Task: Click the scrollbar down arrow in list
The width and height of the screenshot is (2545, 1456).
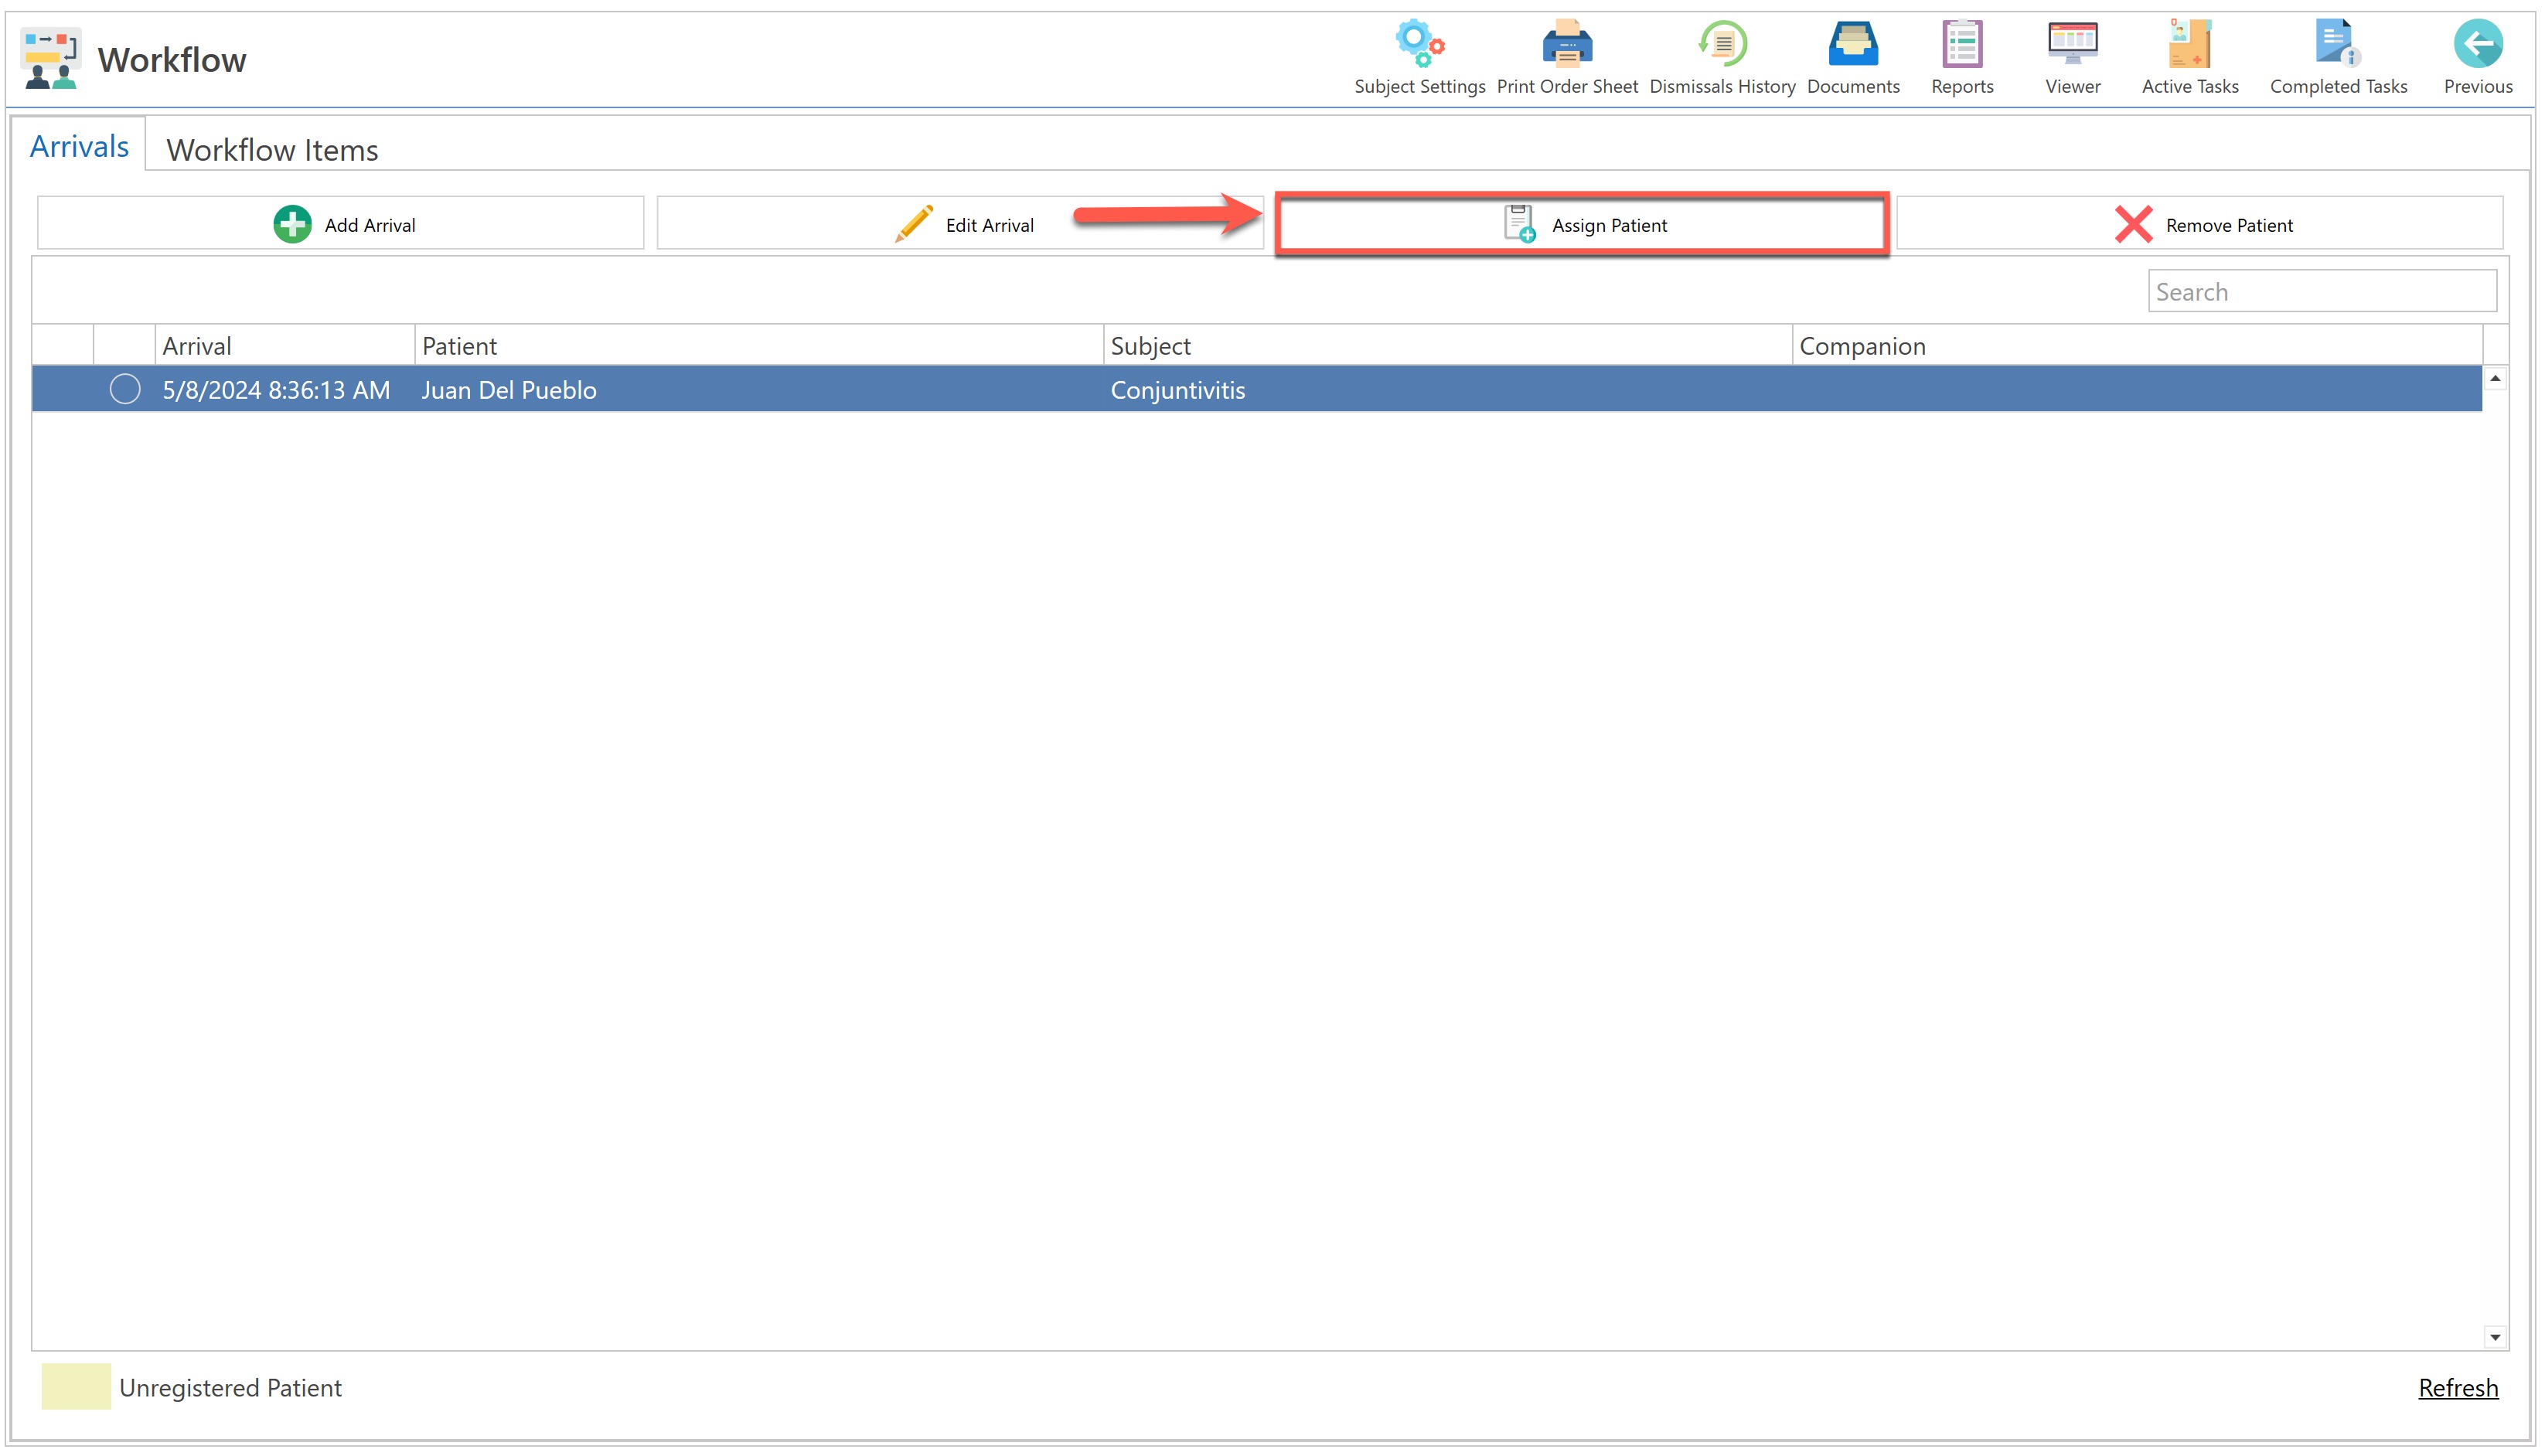Action: tap(2495, 1338)
